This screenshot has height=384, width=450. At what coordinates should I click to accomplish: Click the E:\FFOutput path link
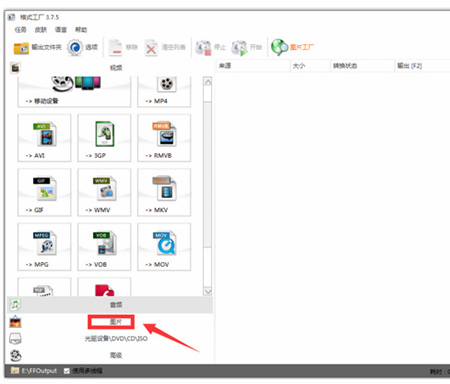click(39, 371)
